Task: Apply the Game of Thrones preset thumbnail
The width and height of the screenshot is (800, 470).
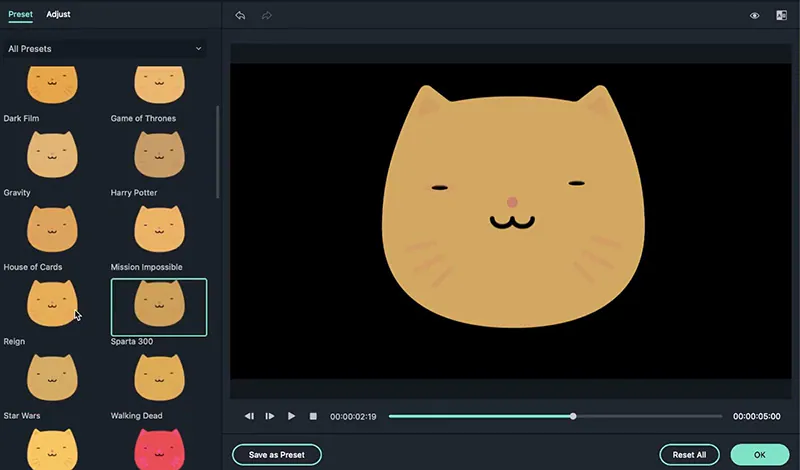Action: pyautogui.click(x=159, y=85)
